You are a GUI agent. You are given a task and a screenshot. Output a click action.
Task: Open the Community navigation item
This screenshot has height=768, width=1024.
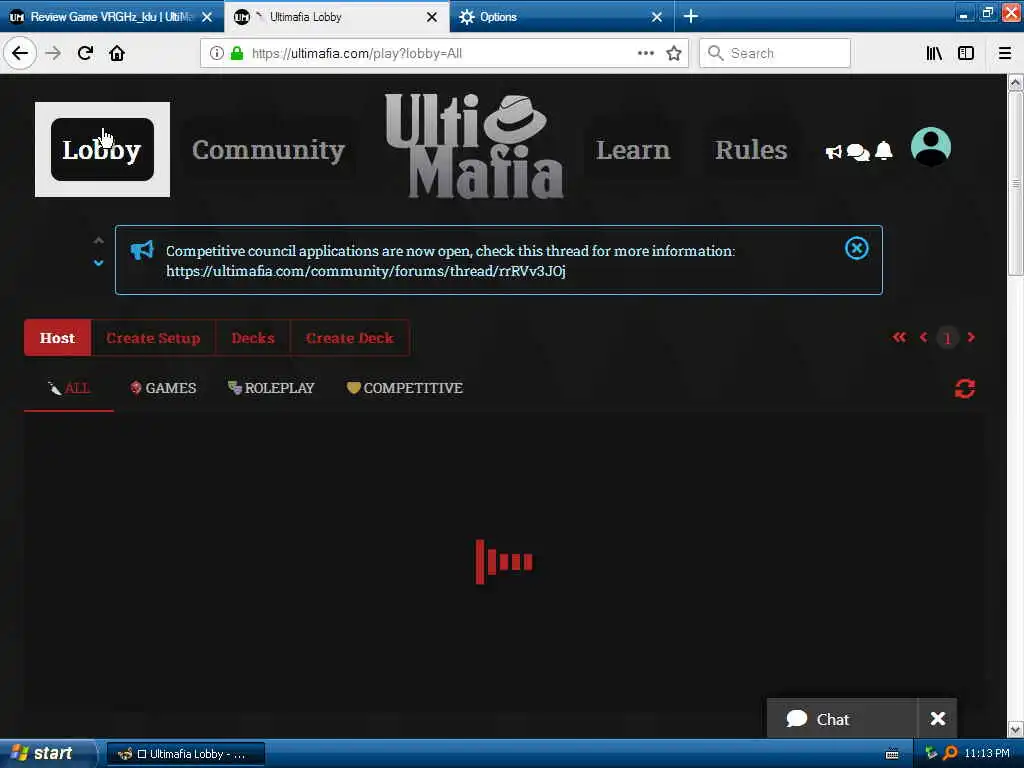click(268, 150)
